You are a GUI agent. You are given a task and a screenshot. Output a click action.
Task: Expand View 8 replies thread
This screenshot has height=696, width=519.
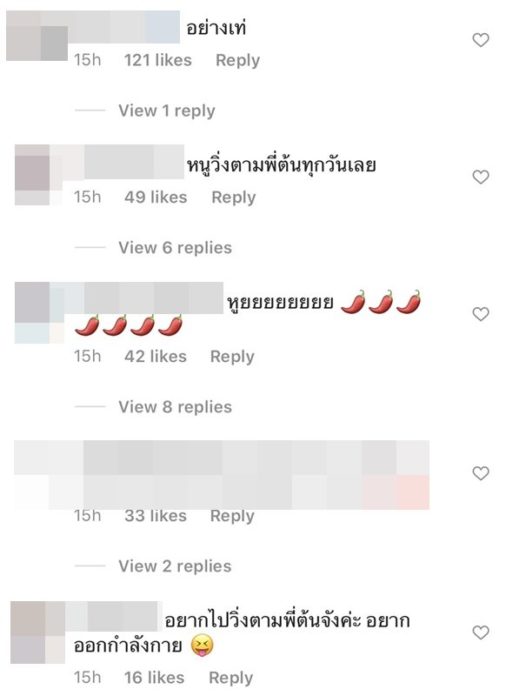pos(175,407)
